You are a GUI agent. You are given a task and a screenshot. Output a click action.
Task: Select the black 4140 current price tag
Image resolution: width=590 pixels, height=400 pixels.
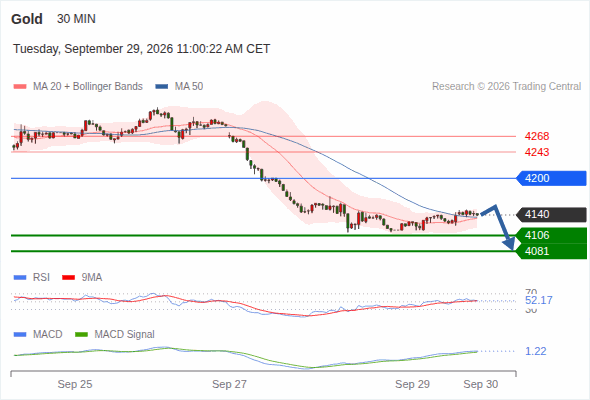tap(551, 214)
